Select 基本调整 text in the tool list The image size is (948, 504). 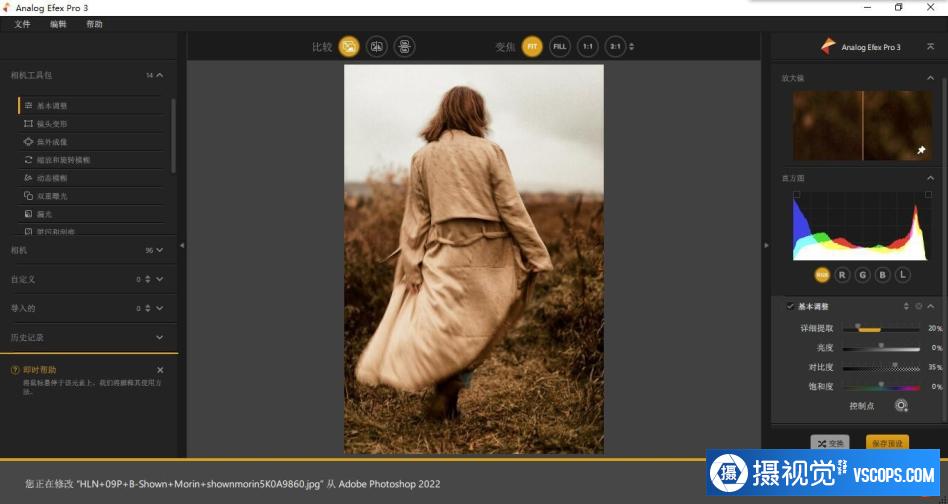point(52,106)
